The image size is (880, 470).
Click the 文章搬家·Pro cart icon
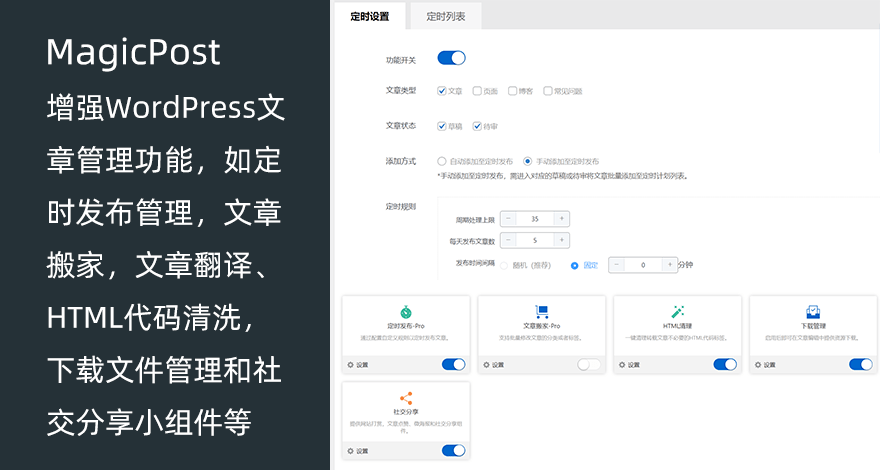[x=542, y=312]
